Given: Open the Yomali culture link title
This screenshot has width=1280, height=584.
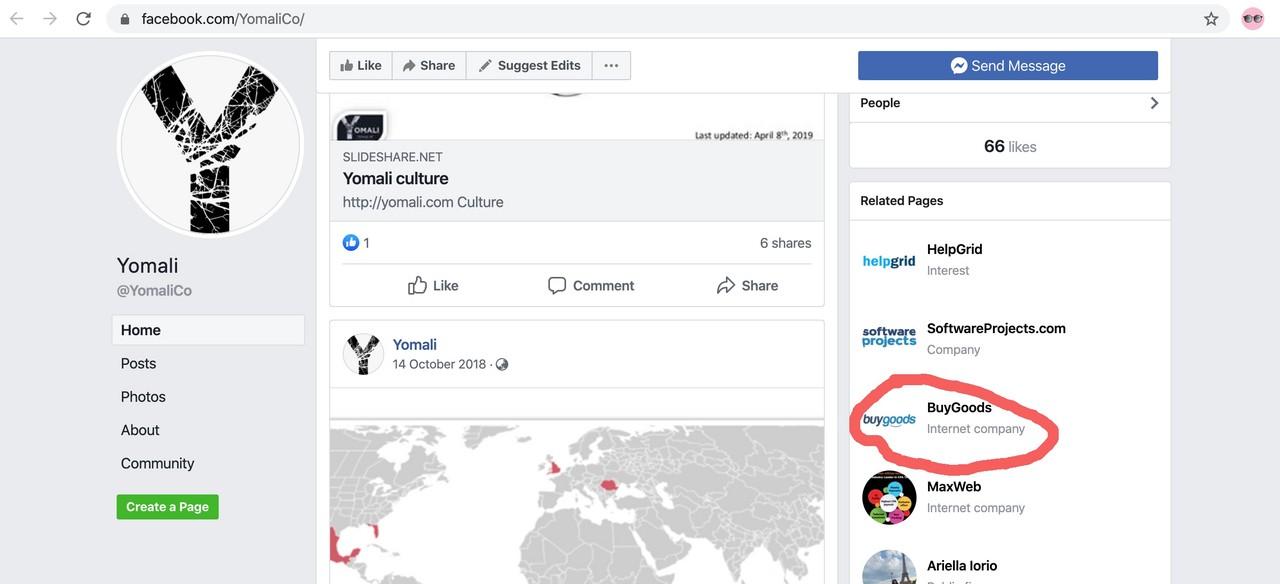Looking at the screenshot, I should click(x=395, y=178).
